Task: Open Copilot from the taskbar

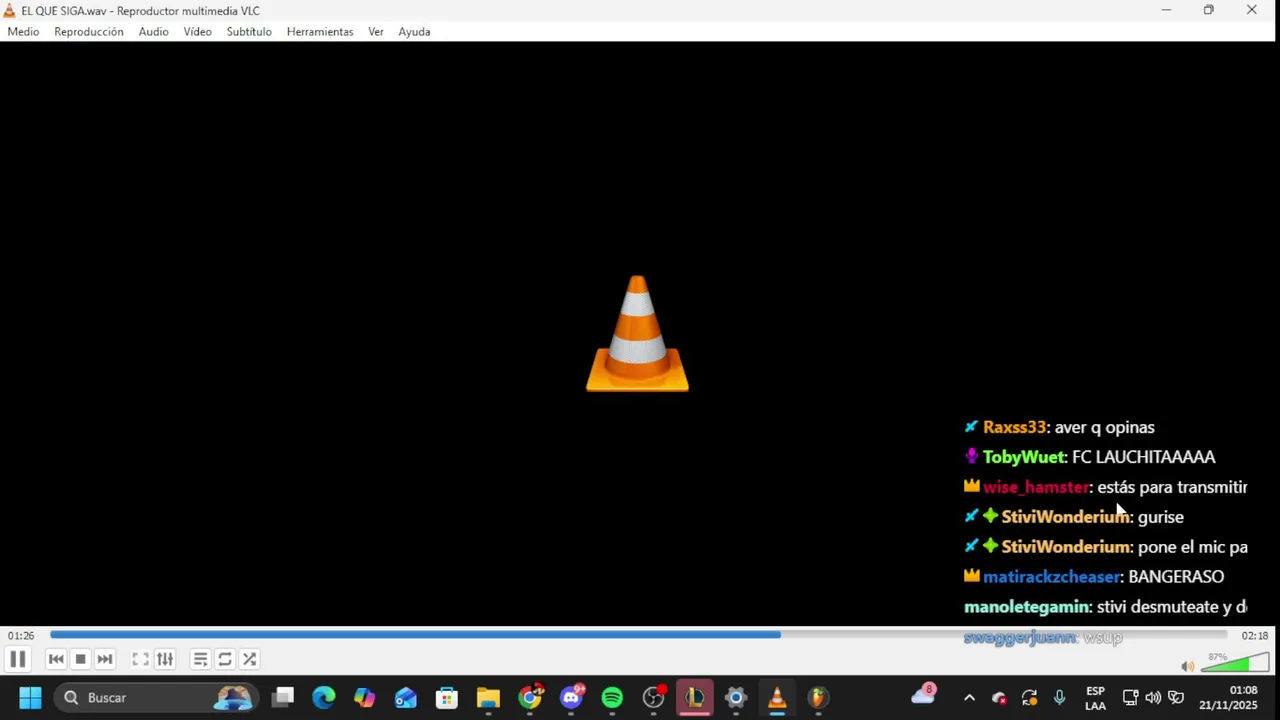Action: click(x=364, y=698)
